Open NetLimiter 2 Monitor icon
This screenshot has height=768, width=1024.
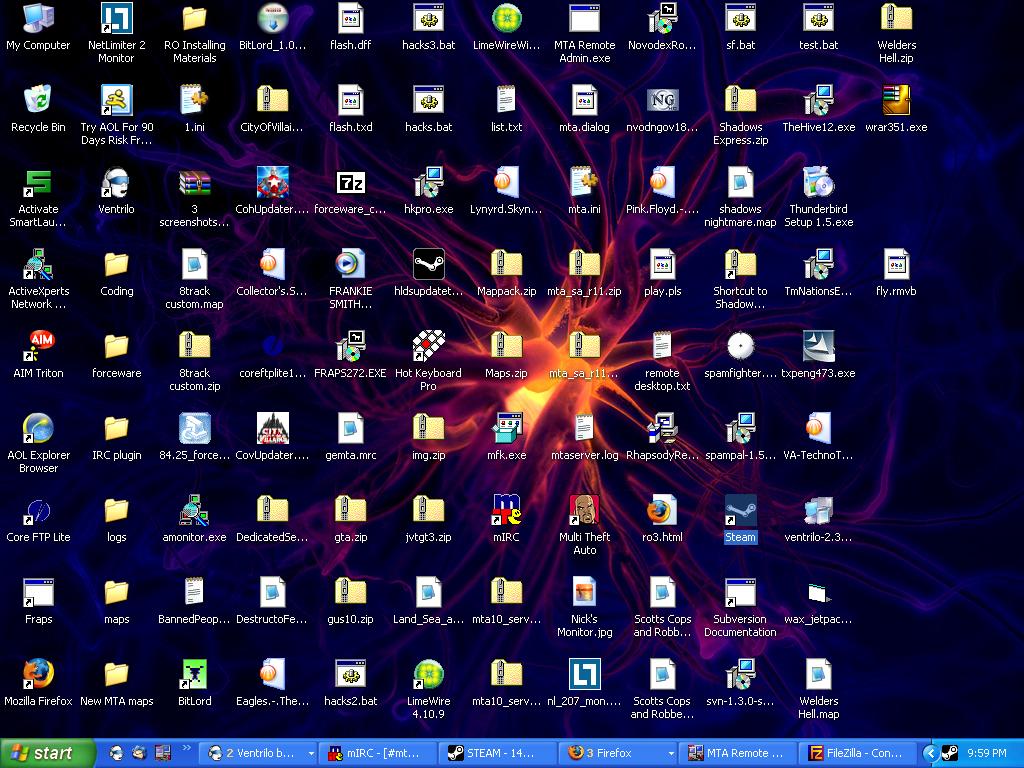[x=116, y=20]
